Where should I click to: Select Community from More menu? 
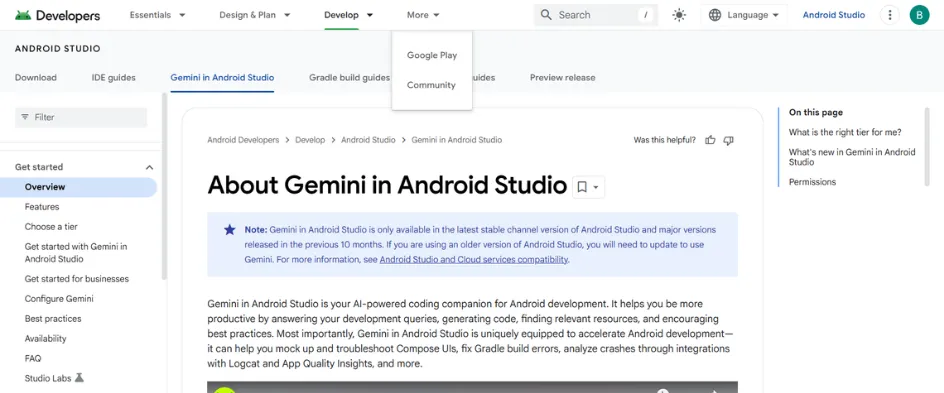[x=431, y=85]
